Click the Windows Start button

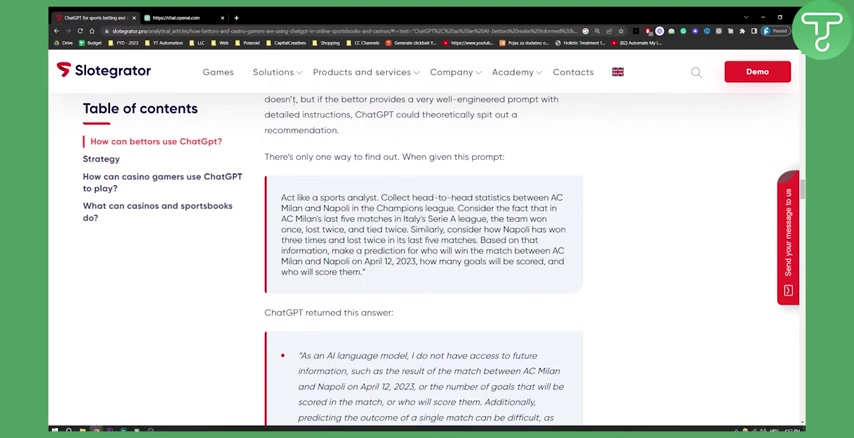(x=54, y=430)
